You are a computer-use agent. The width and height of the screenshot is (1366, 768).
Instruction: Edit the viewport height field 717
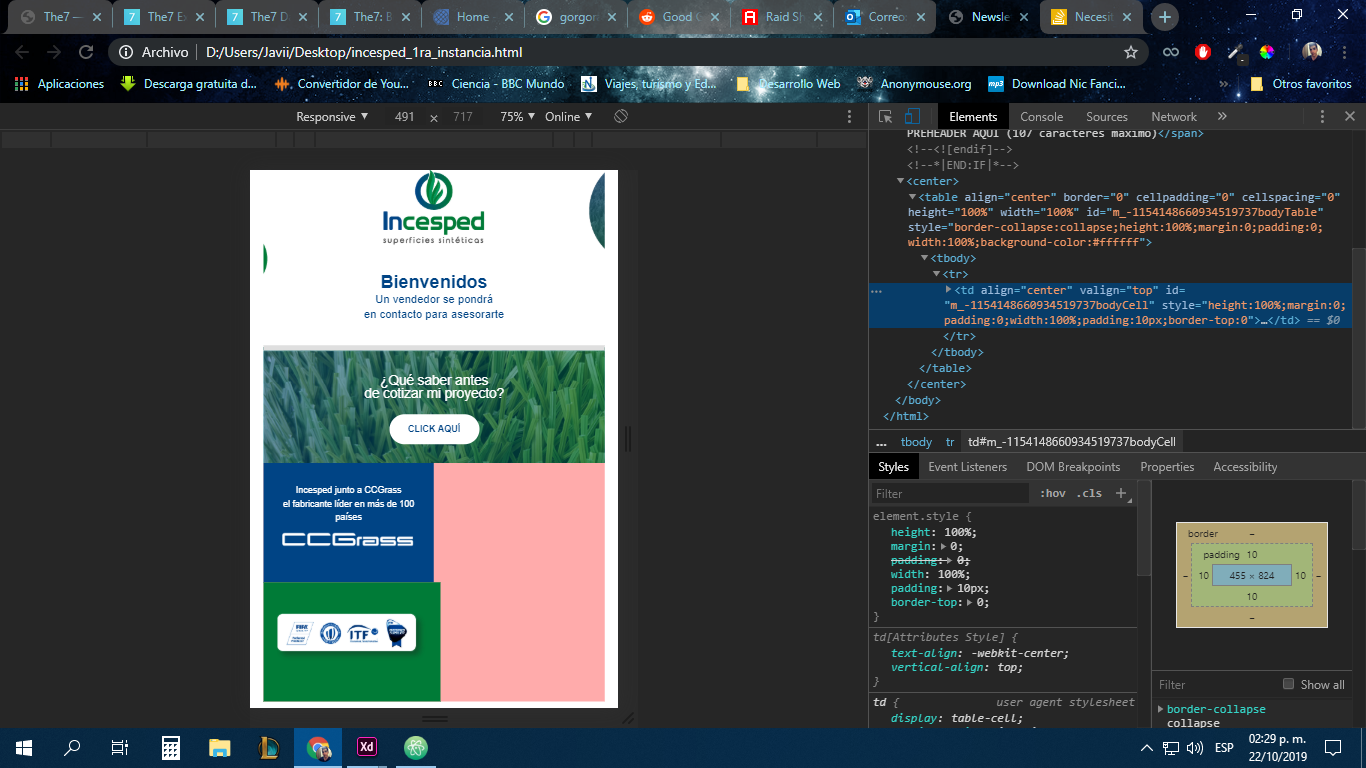462,117
